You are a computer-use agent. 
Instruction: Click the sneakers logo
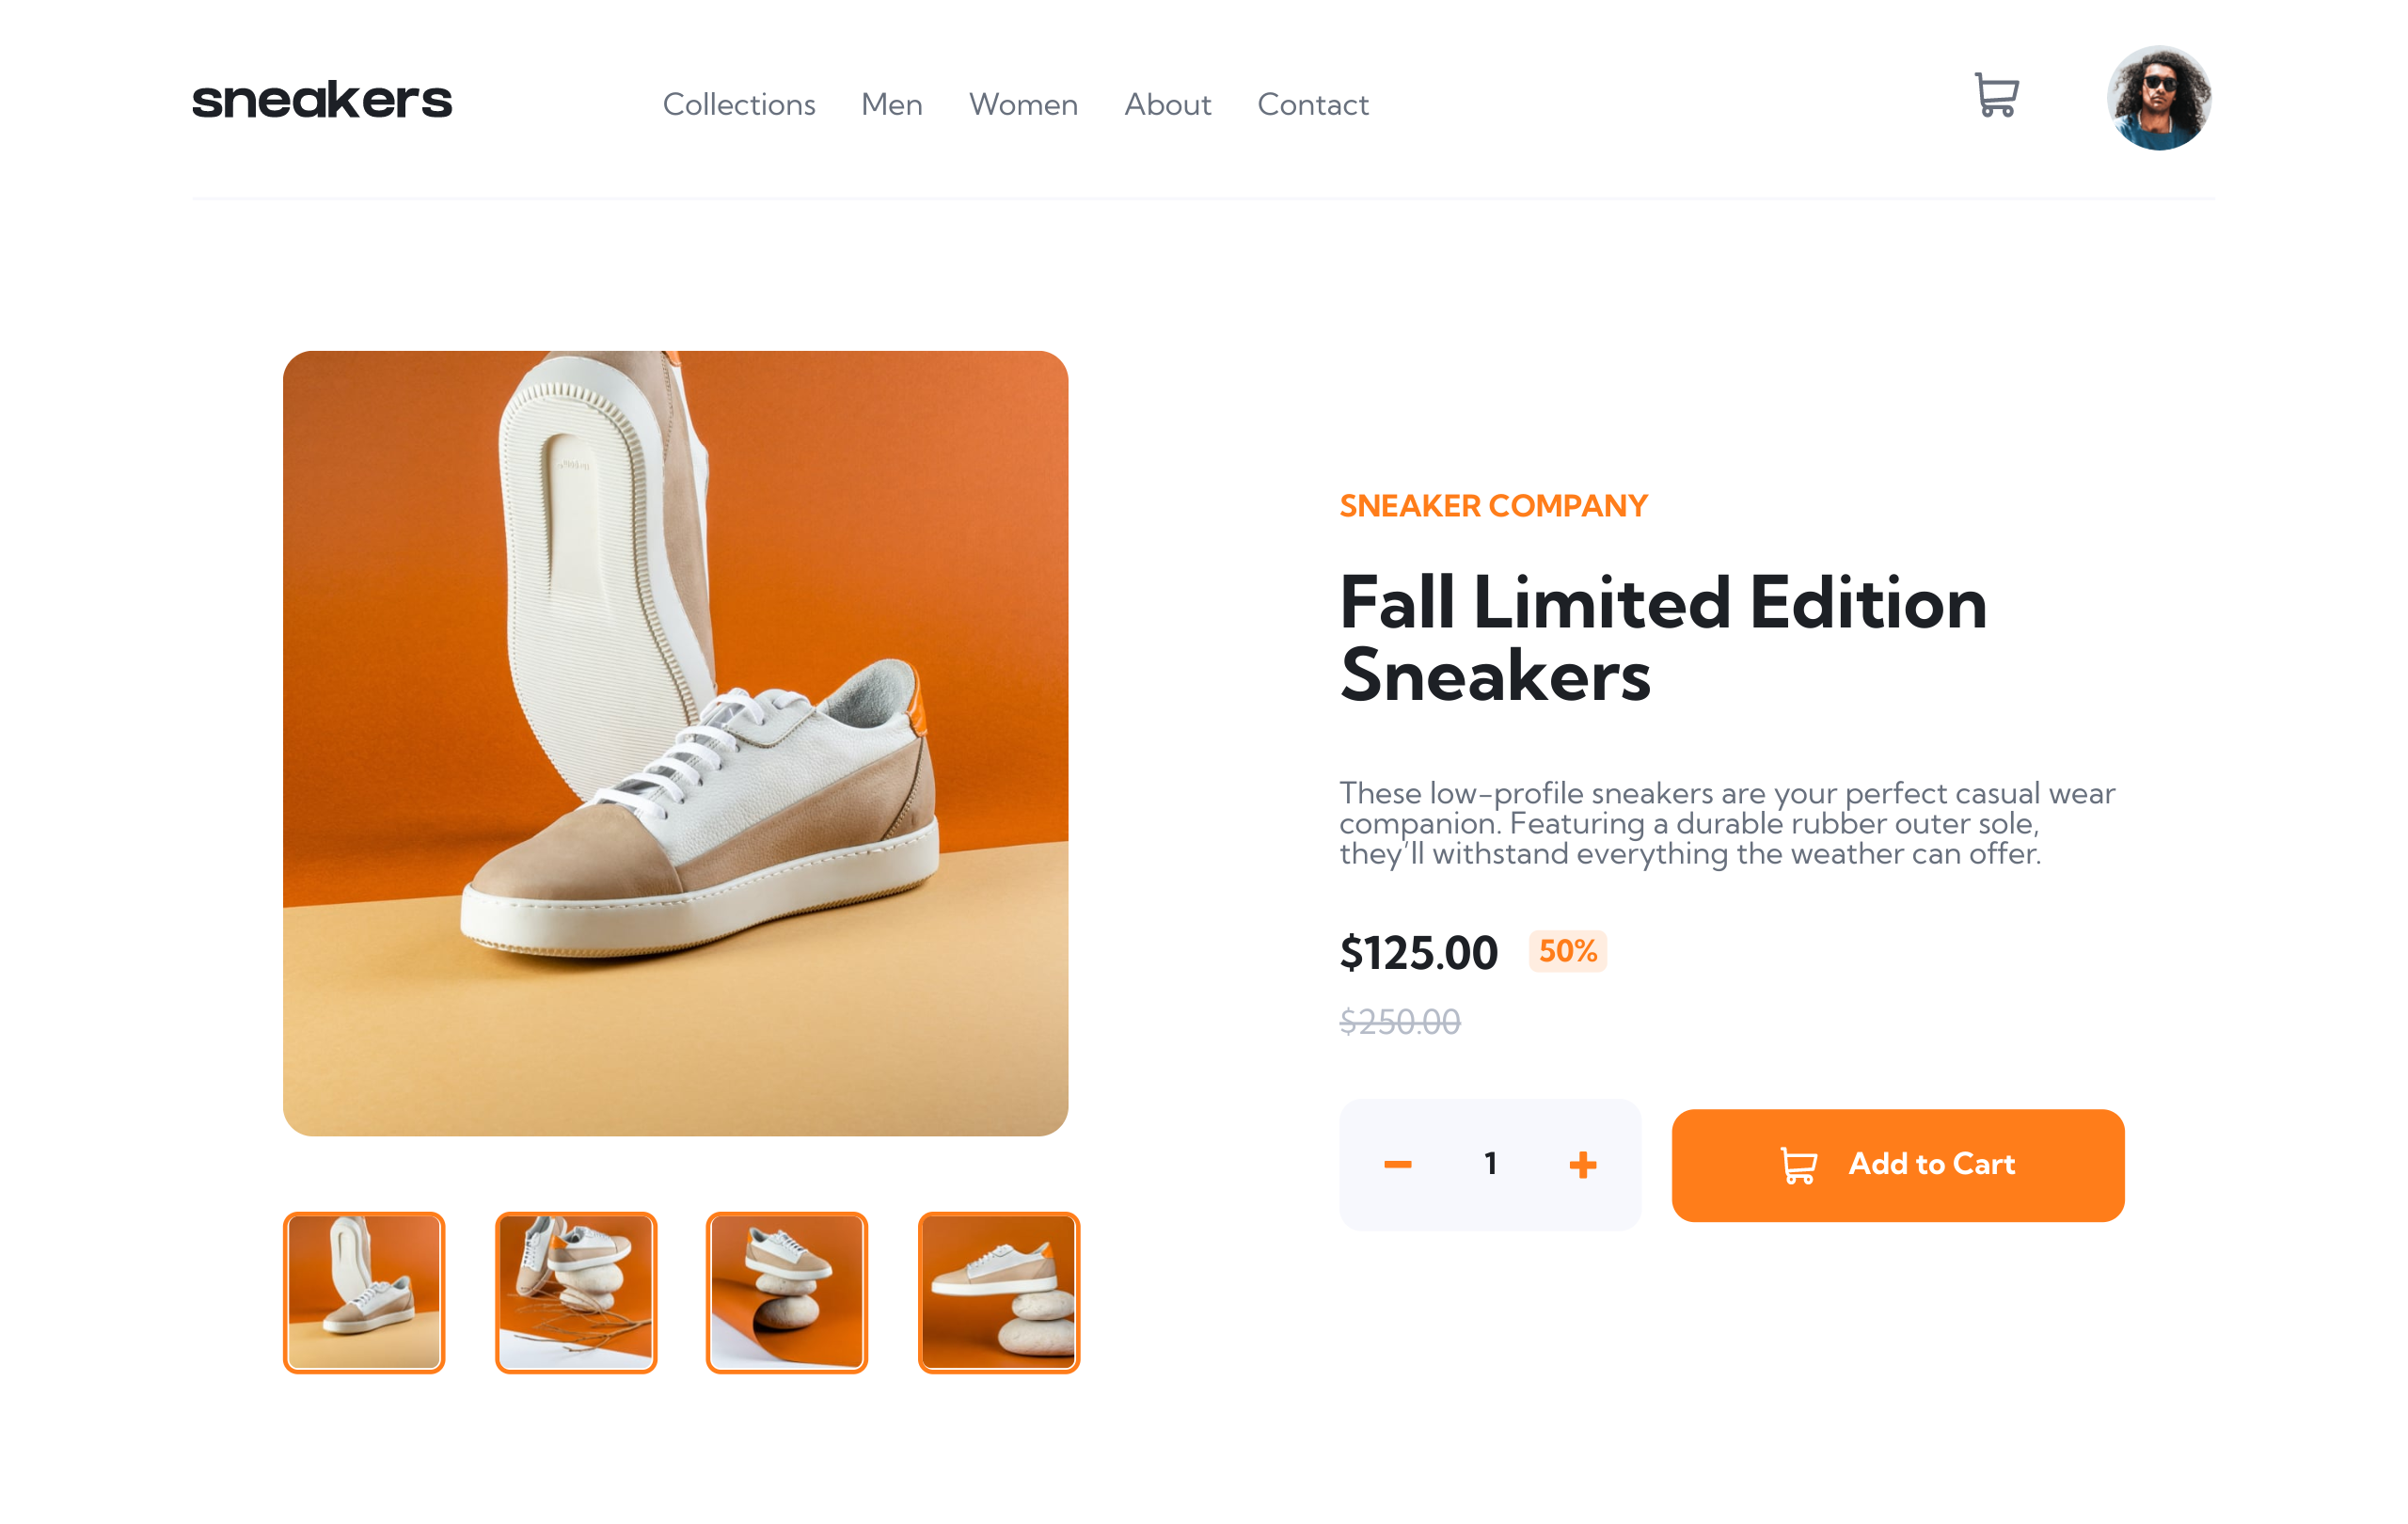tap(322, 100)
